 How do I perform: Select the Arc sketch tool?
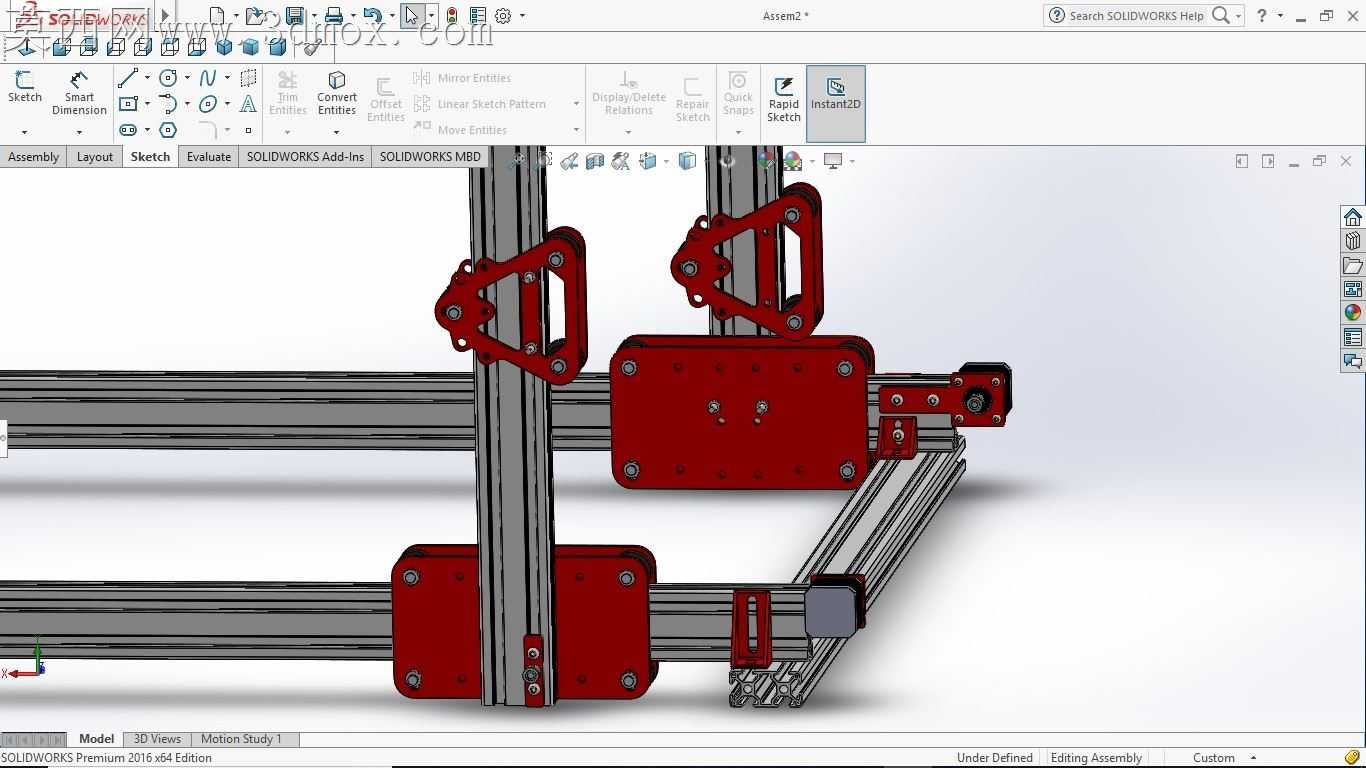click(168, 104)
